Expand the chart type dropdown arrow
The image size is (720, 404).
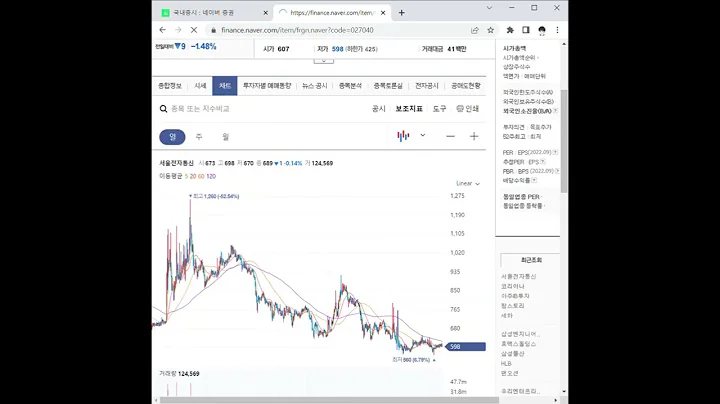423,135
